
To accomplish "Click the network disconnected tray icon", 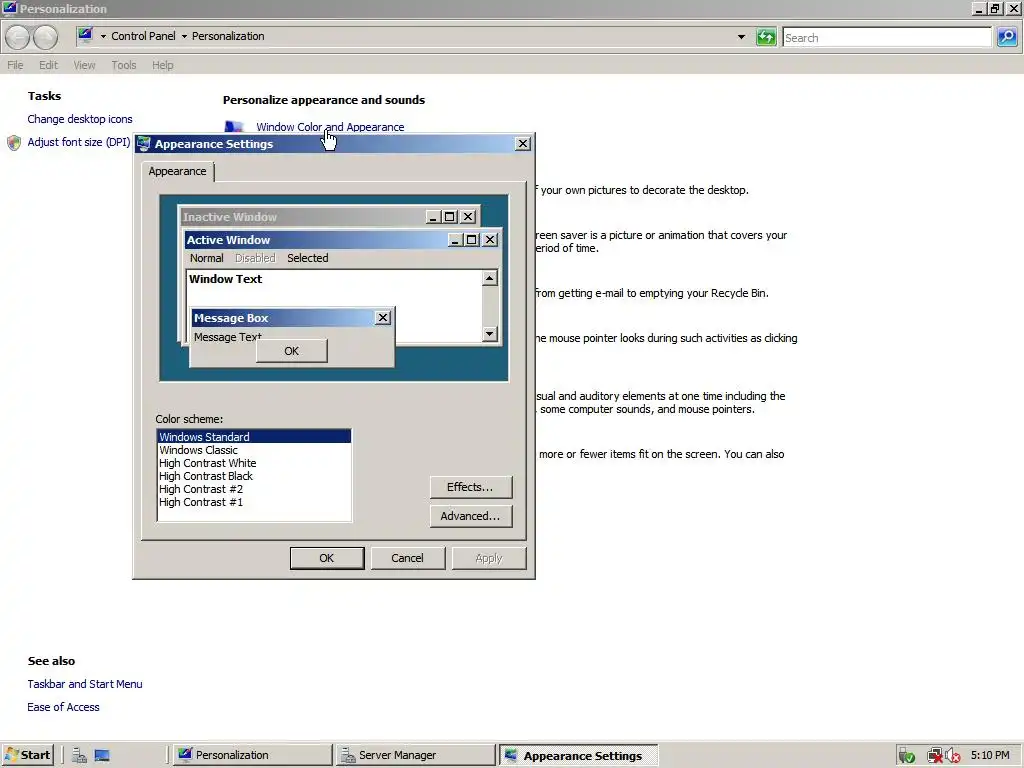I will 935,756.
